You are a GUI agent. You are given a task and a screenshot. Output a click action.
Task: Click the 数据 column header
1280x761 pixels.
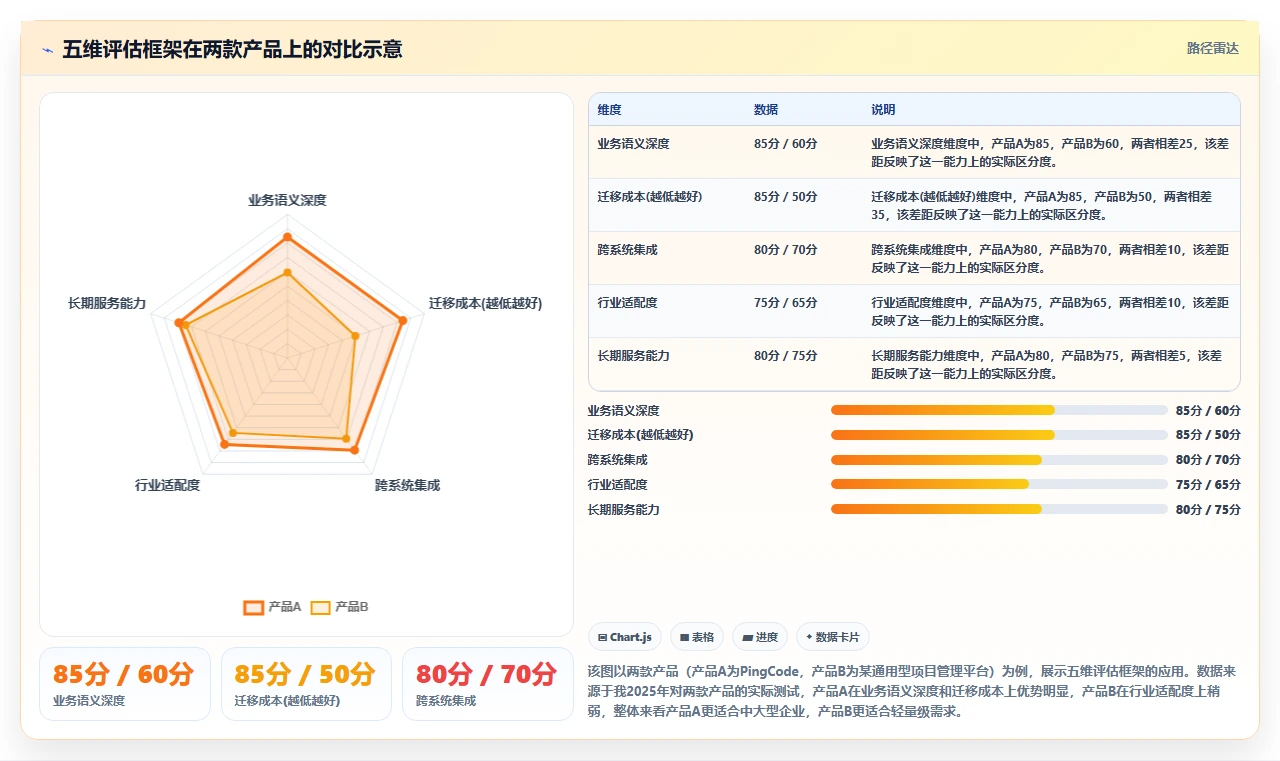[766, 110]
